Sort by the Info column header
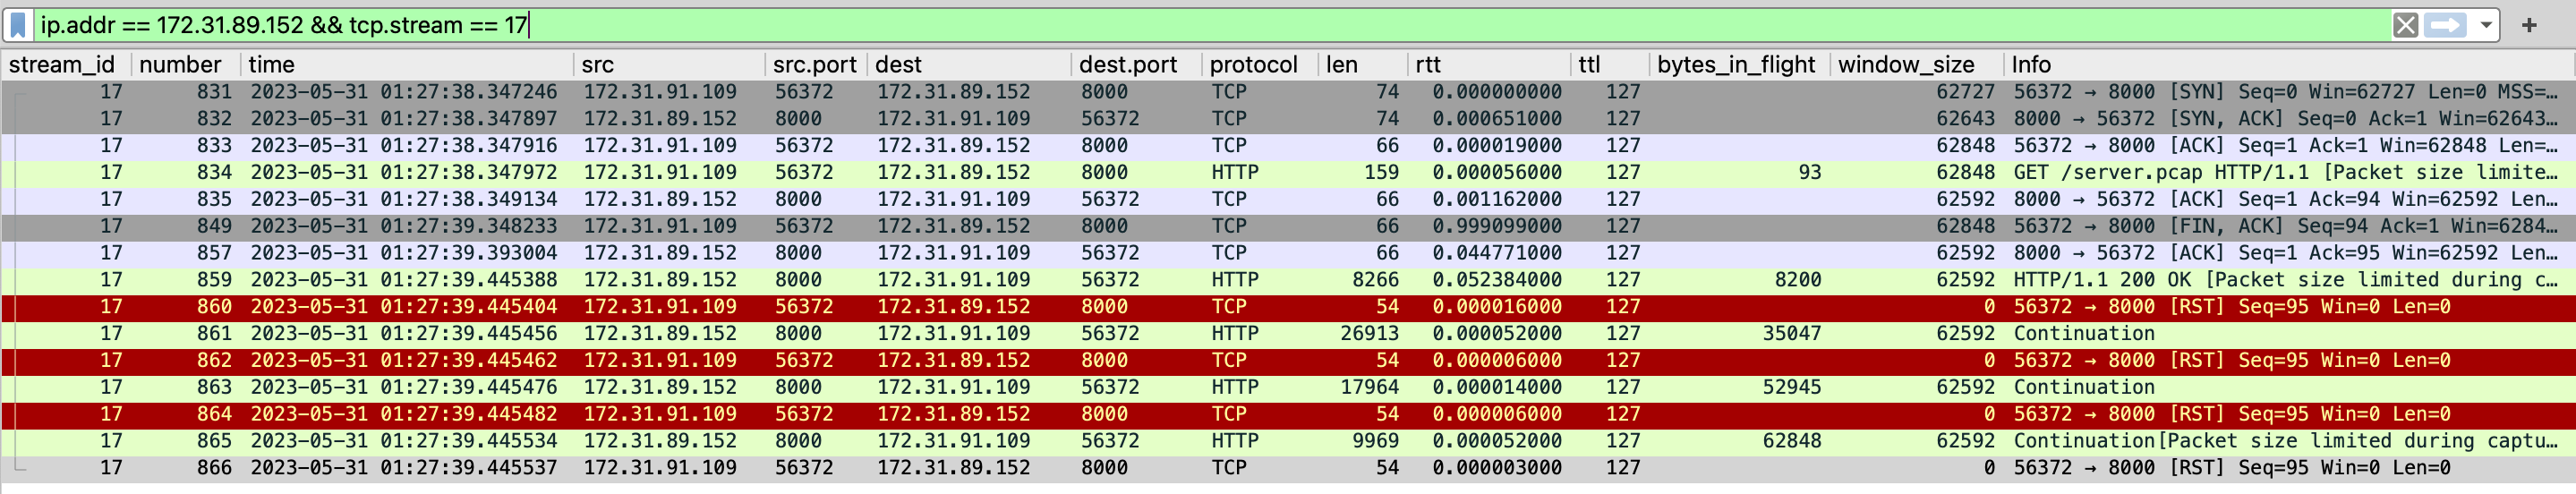 click(x=2031, y=65)
